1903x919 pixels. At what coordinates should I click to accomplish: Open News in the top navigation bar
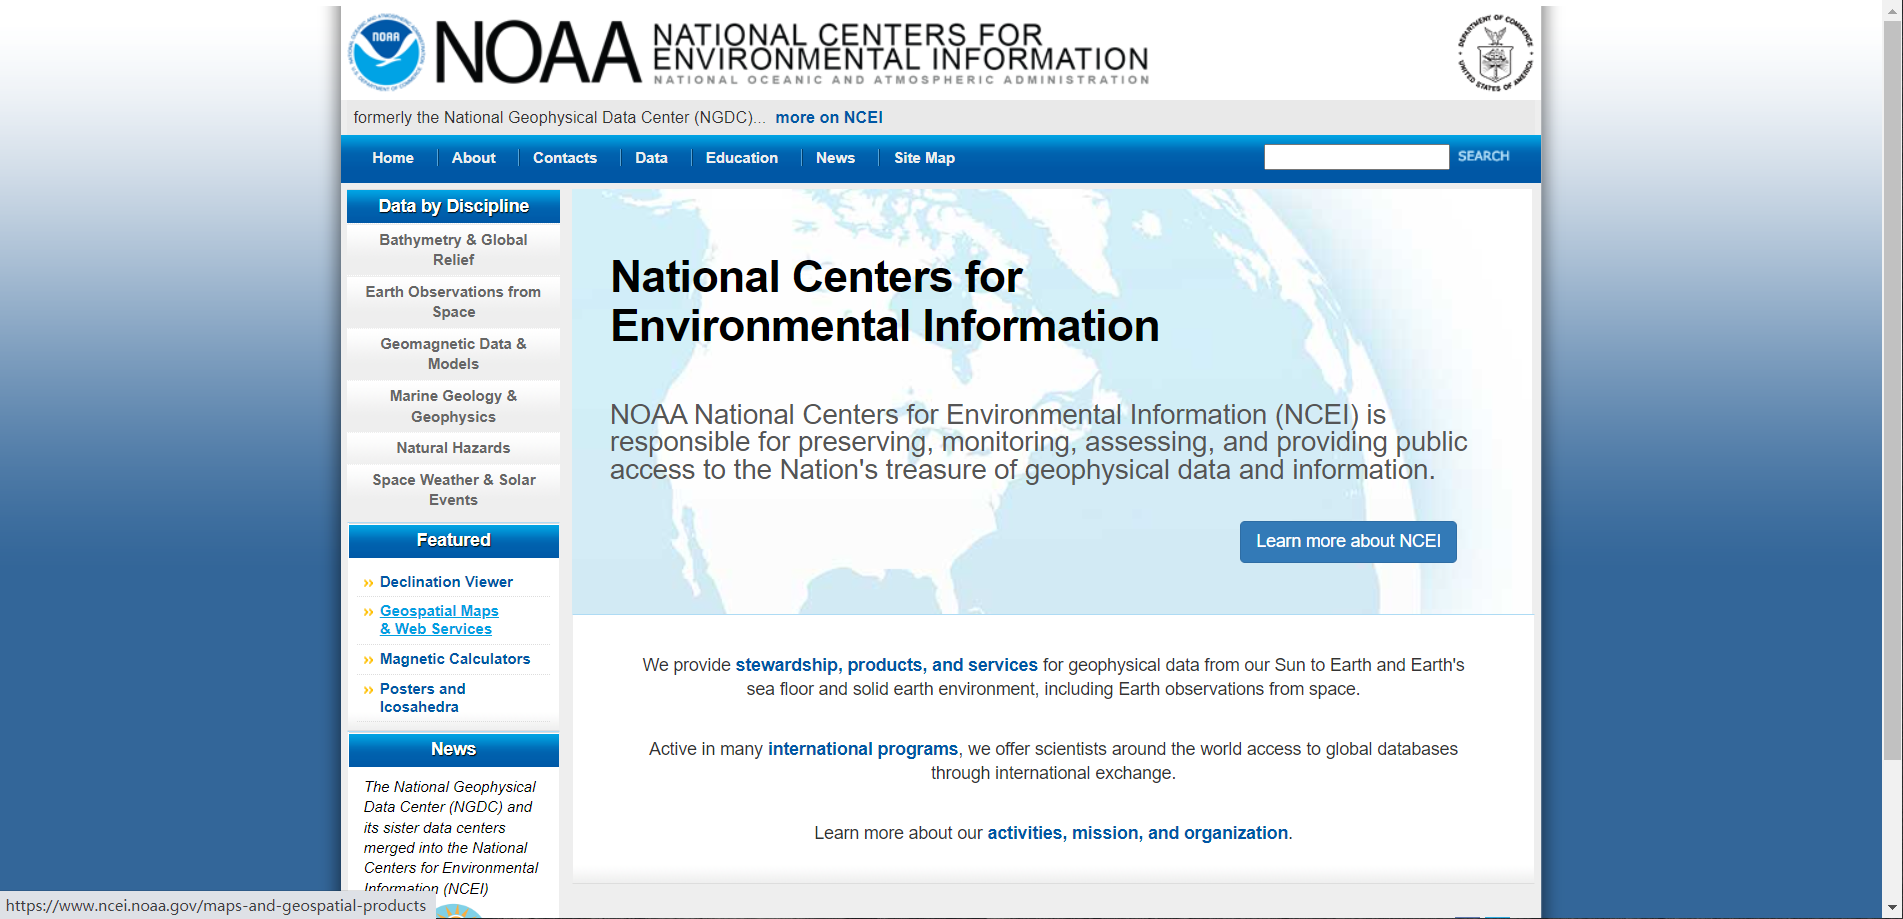835,158
